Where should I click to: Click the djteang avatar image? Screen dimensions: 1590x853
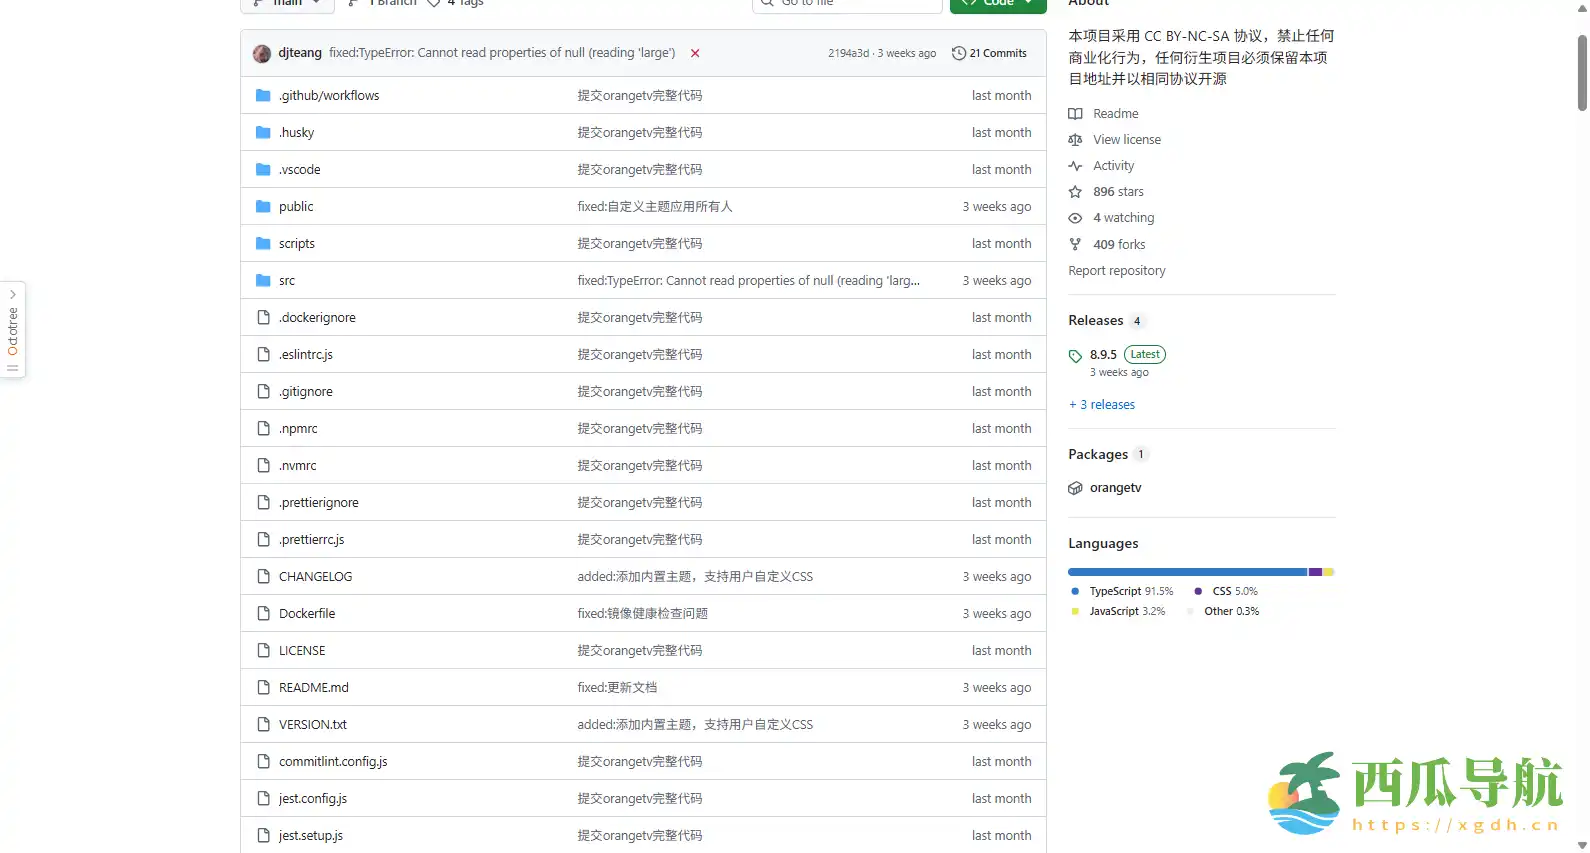(x=262, y=53)
